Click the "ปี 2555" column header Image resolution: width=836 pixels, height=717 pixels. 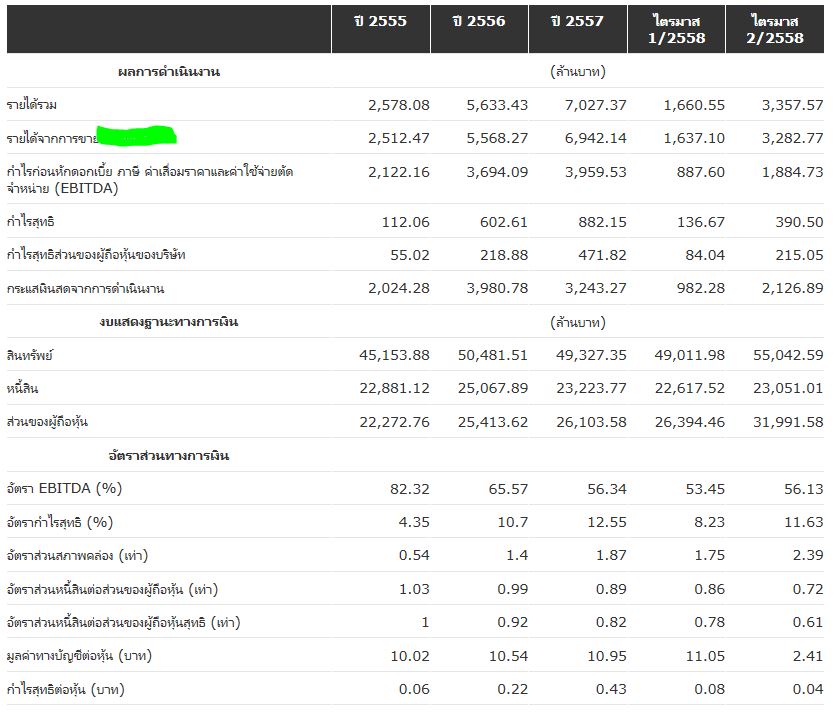tap(380, 21)
